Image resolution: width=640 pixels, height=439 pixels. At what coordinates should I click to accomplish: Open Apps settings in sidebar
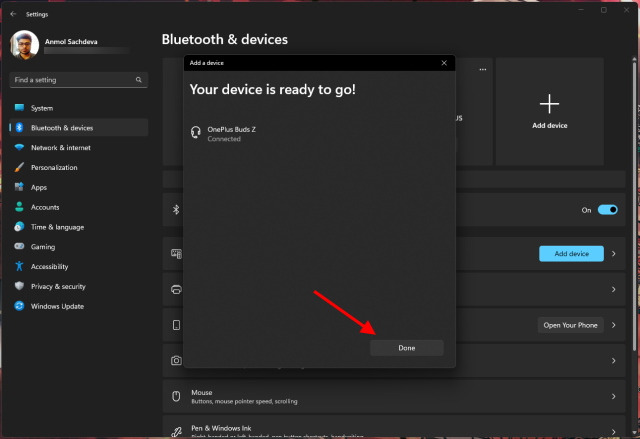point(78,187)
